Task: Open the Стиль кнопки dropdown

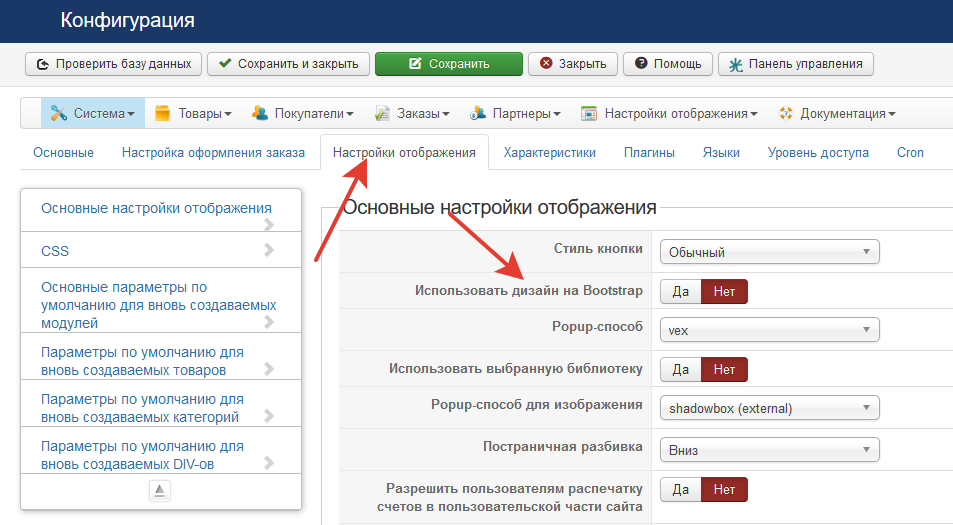Action: point(769,252)
